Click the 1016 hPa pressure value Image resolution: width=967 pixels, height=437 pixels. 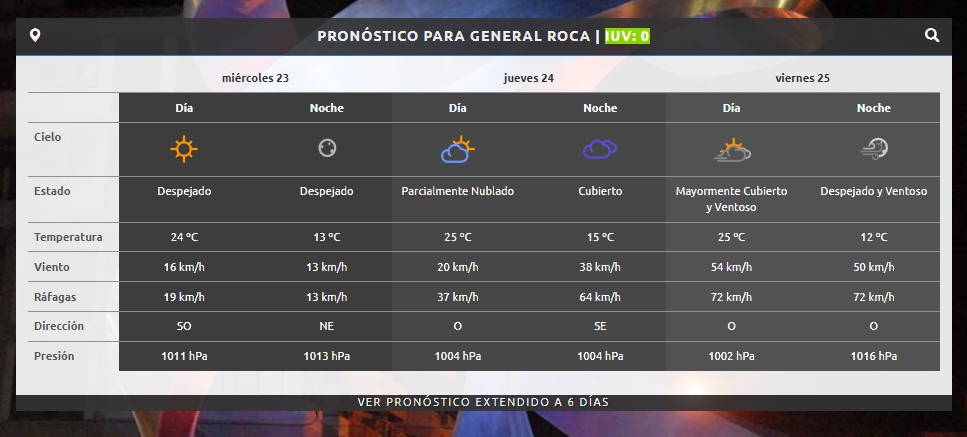874,356
